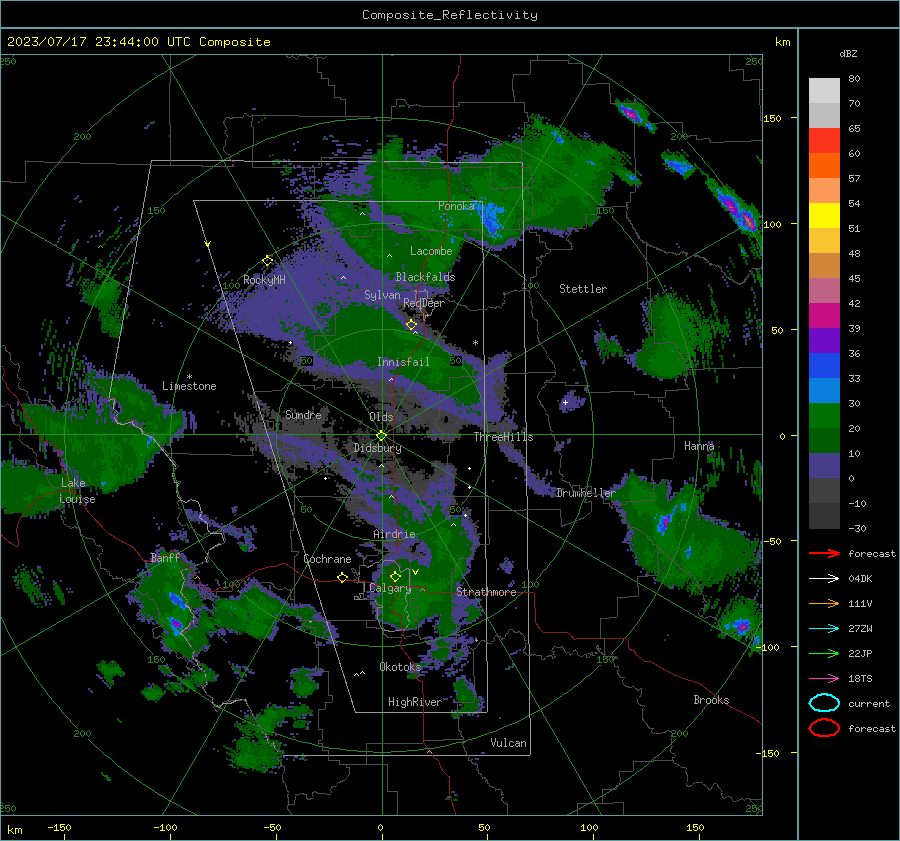Click the Stettler city label
The image size is (900, 841).
click(x=583, y=289)
